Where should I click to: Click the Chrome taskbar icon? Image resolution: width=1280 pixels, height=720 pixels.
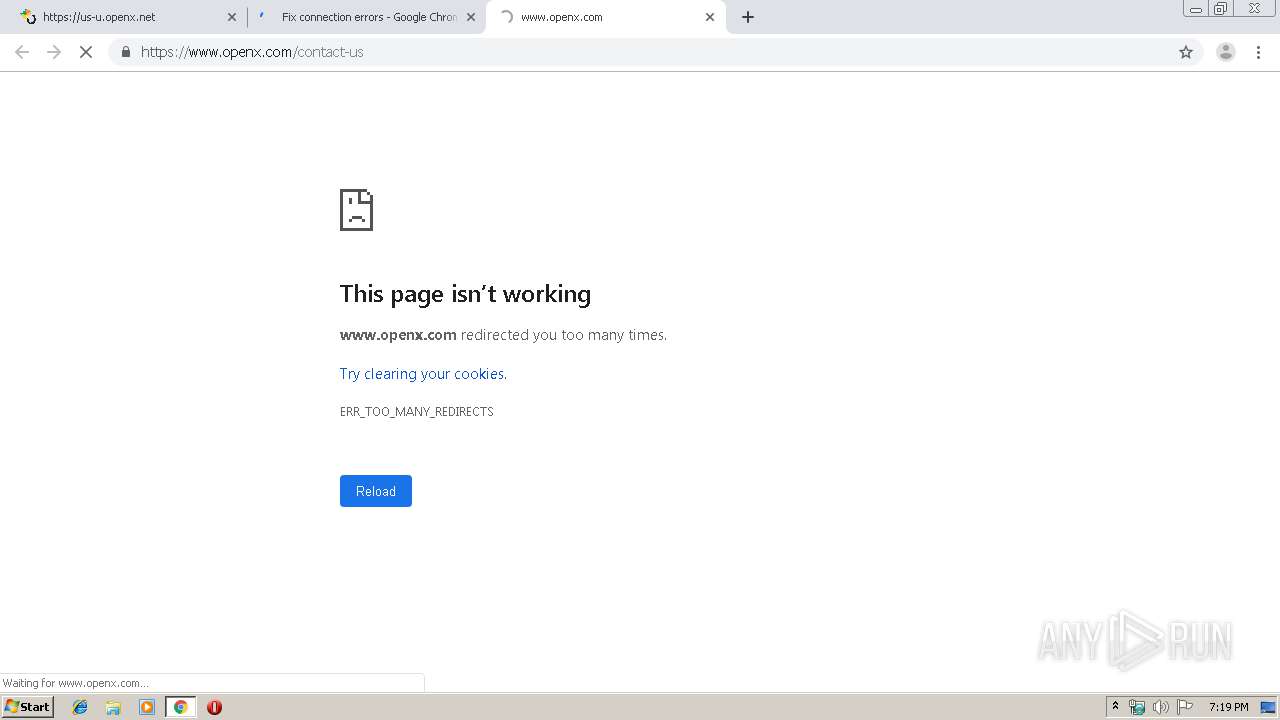(180, 707)
